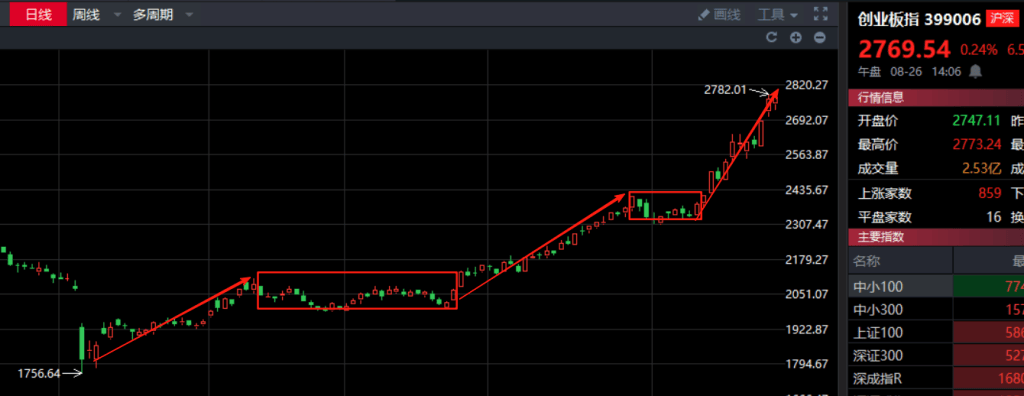Select the 中小300 index row
Screen dimensions: 1024x396
[936, 309]
